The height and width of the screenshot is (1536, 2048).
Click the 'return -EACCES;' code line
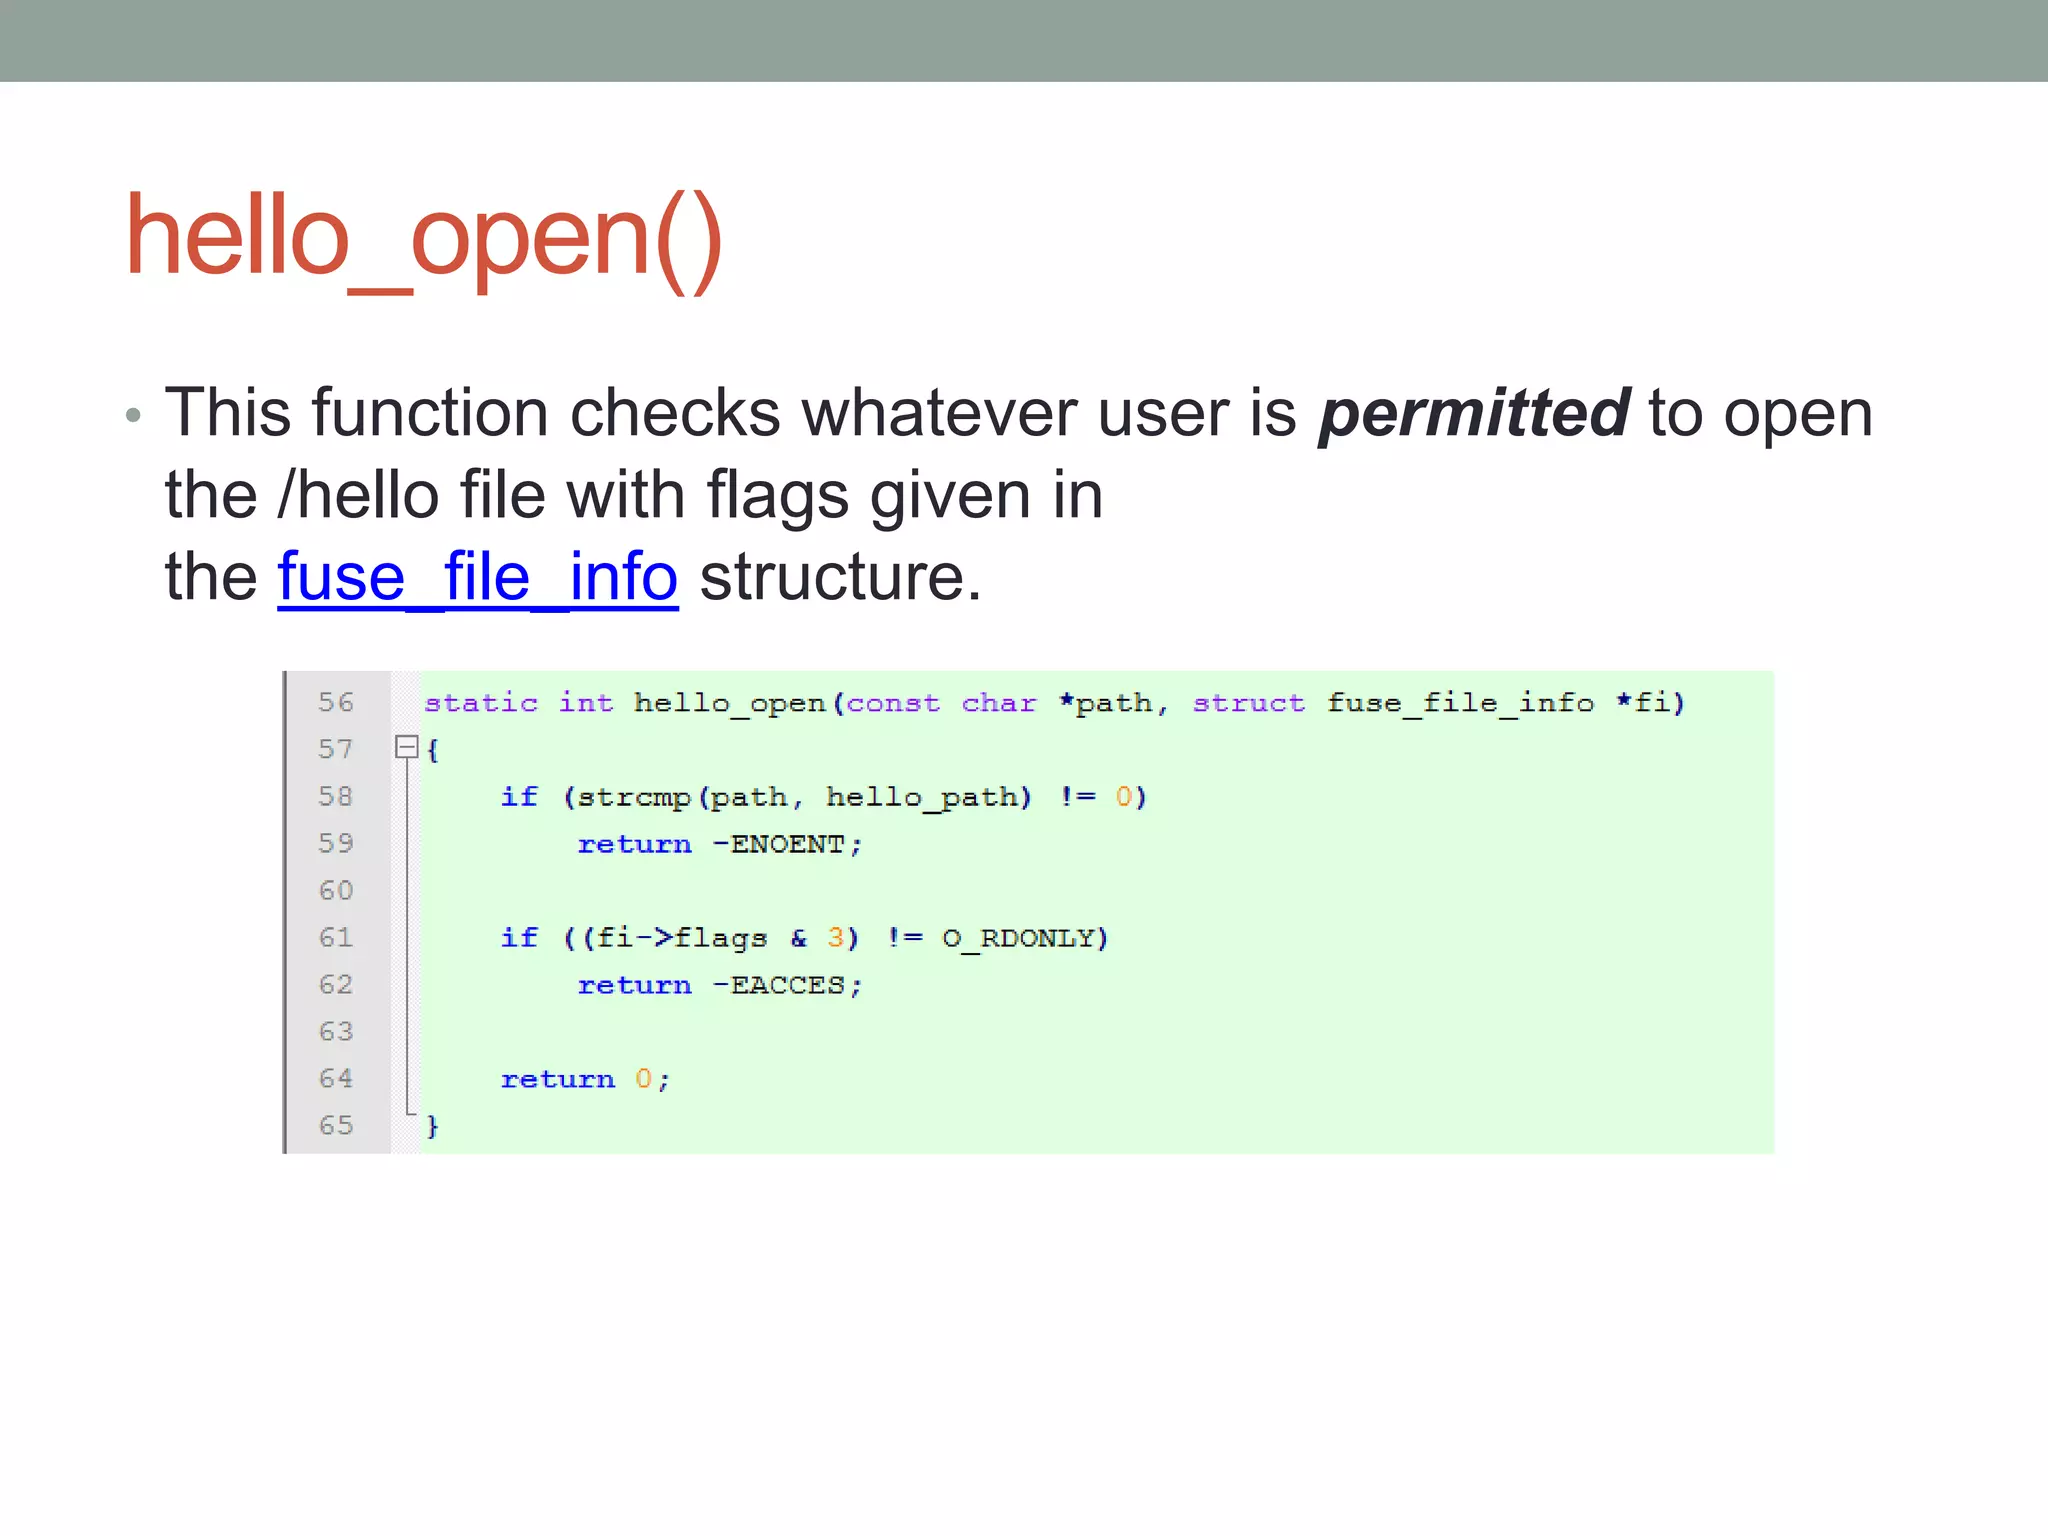[720, 985]
